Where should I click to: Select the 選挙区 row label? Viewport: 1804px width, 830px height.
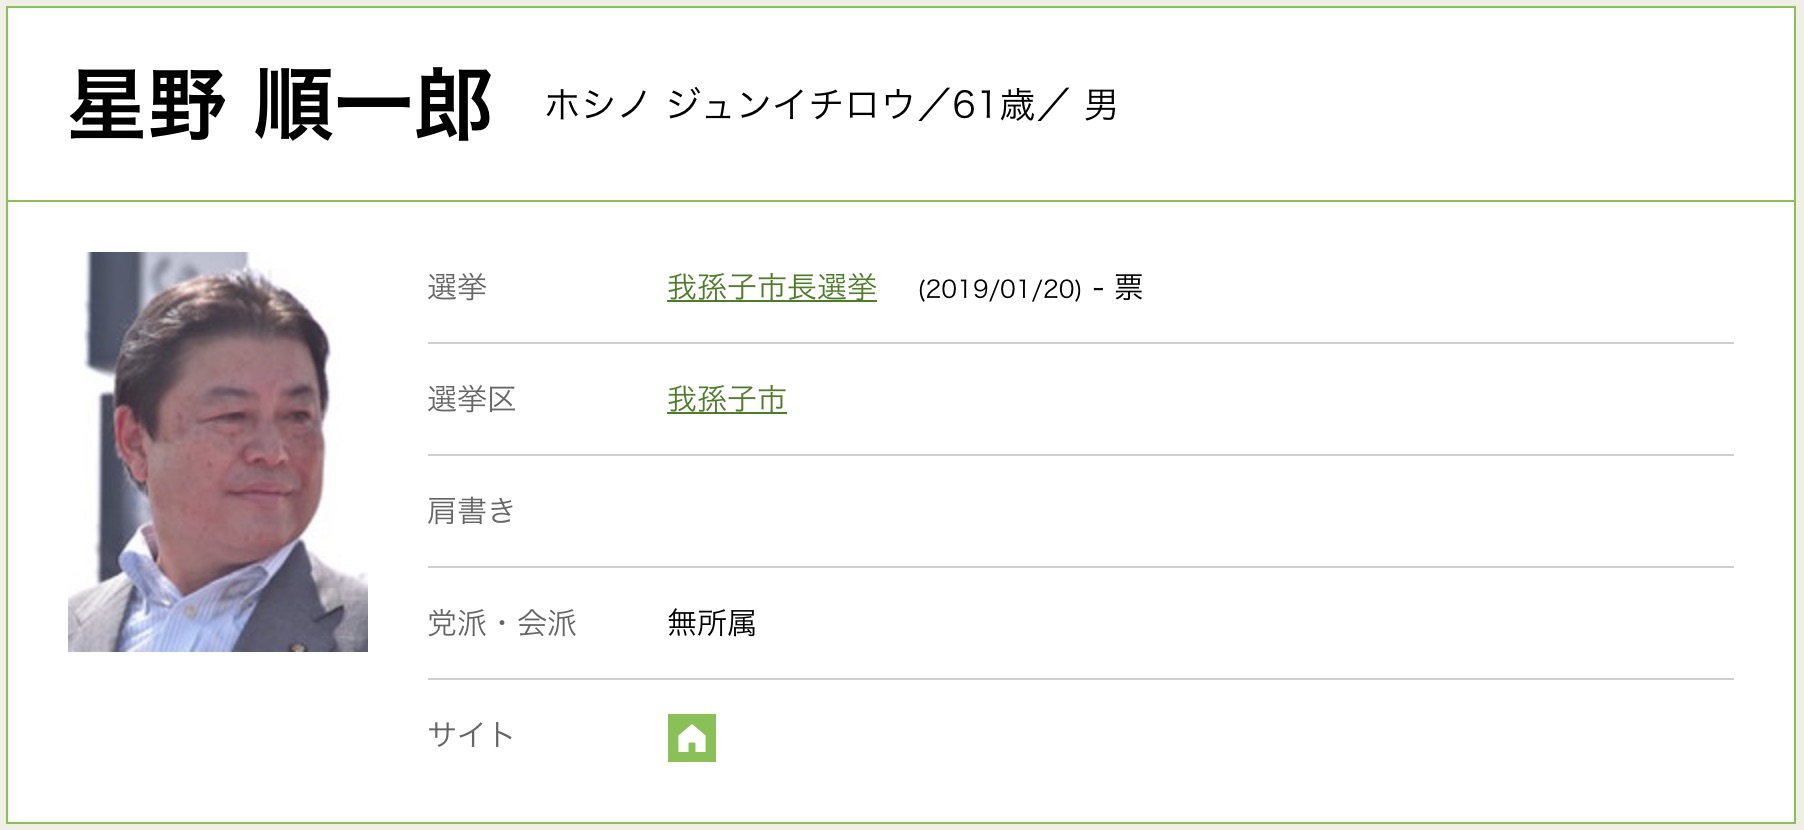click(471, 400)
